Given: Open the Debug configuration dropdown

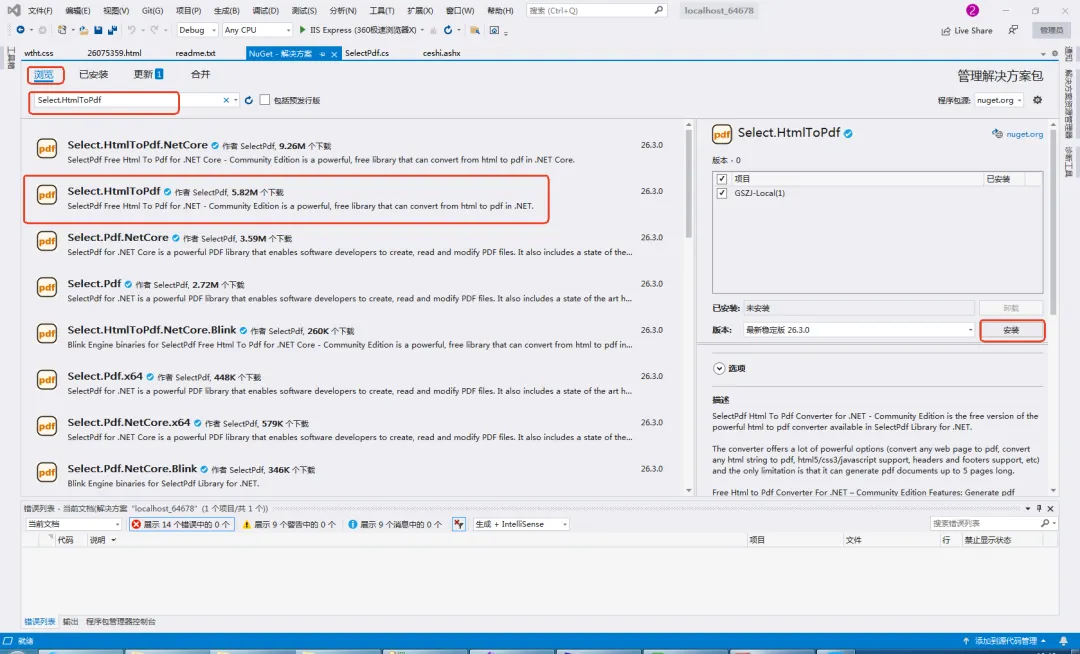Looking at the screenshot, I should [197, 30].
